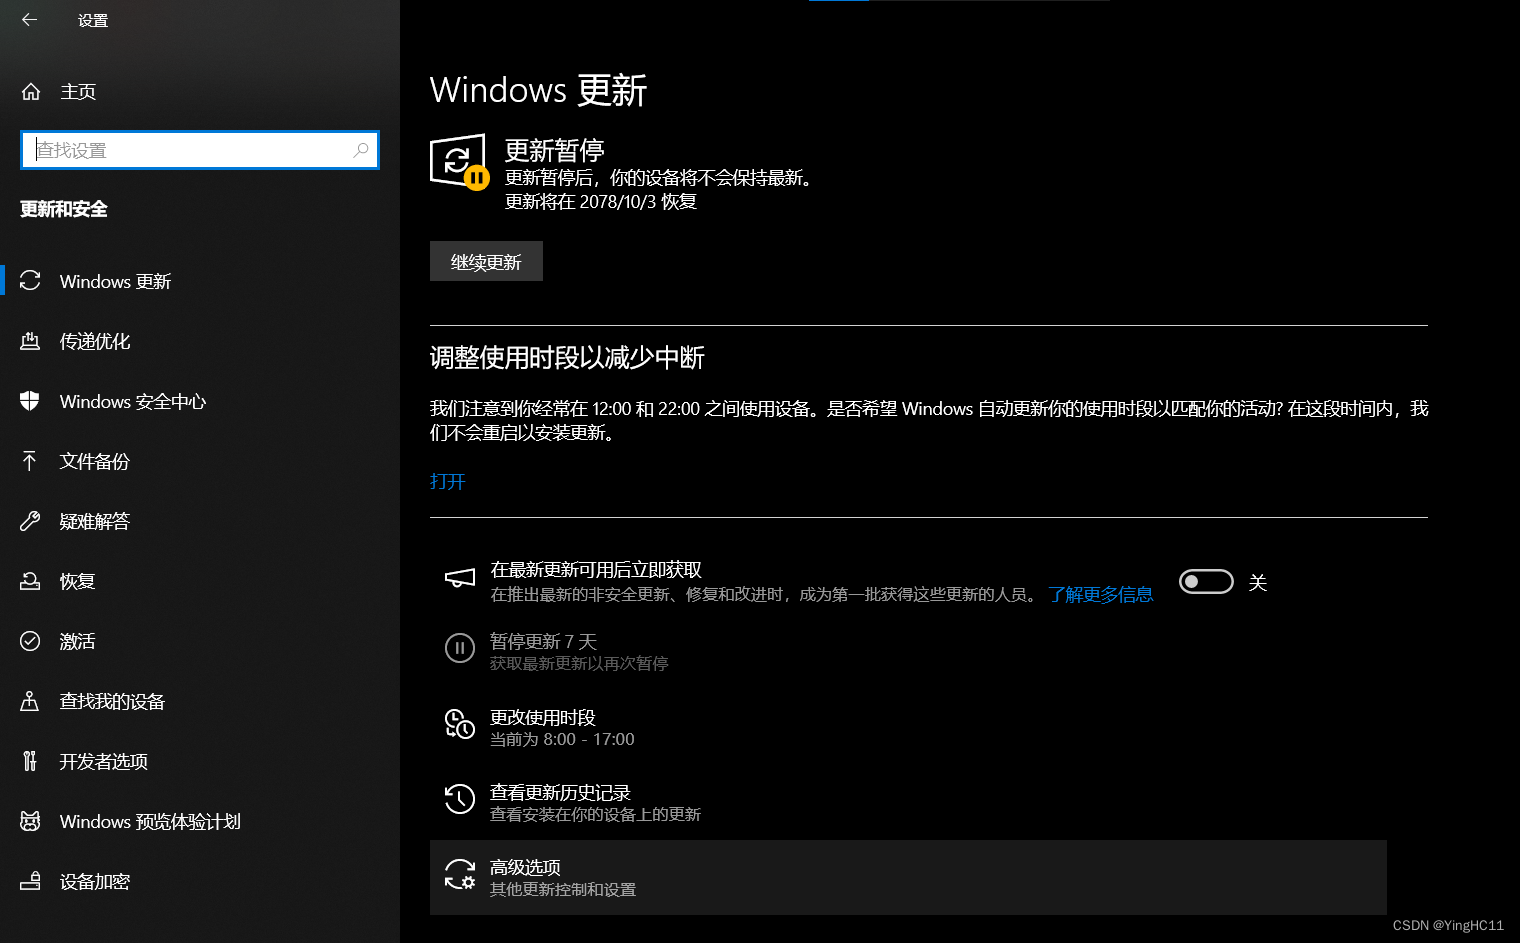
Task: Click the pause icon for 暂停更新 7 天
Action: click(x=460, y=648)
